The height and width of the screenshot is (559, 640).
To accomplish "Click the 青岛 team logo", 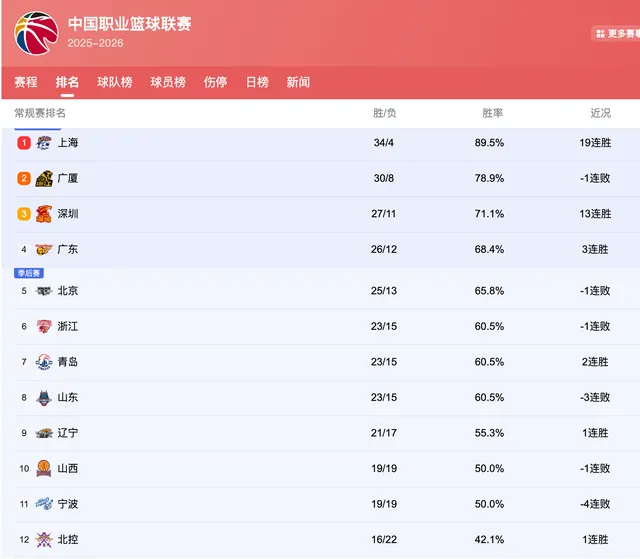I will [44, 362].
